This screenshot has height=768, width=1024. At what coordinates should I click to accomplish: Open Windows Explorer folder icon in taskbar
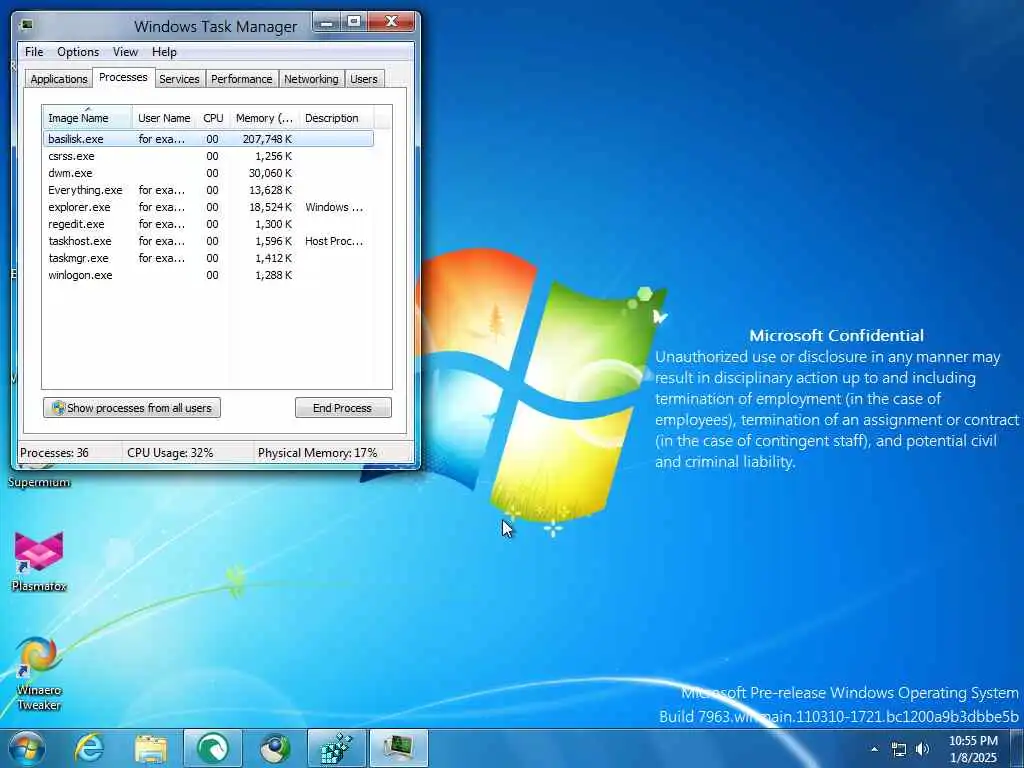[150, 748]
